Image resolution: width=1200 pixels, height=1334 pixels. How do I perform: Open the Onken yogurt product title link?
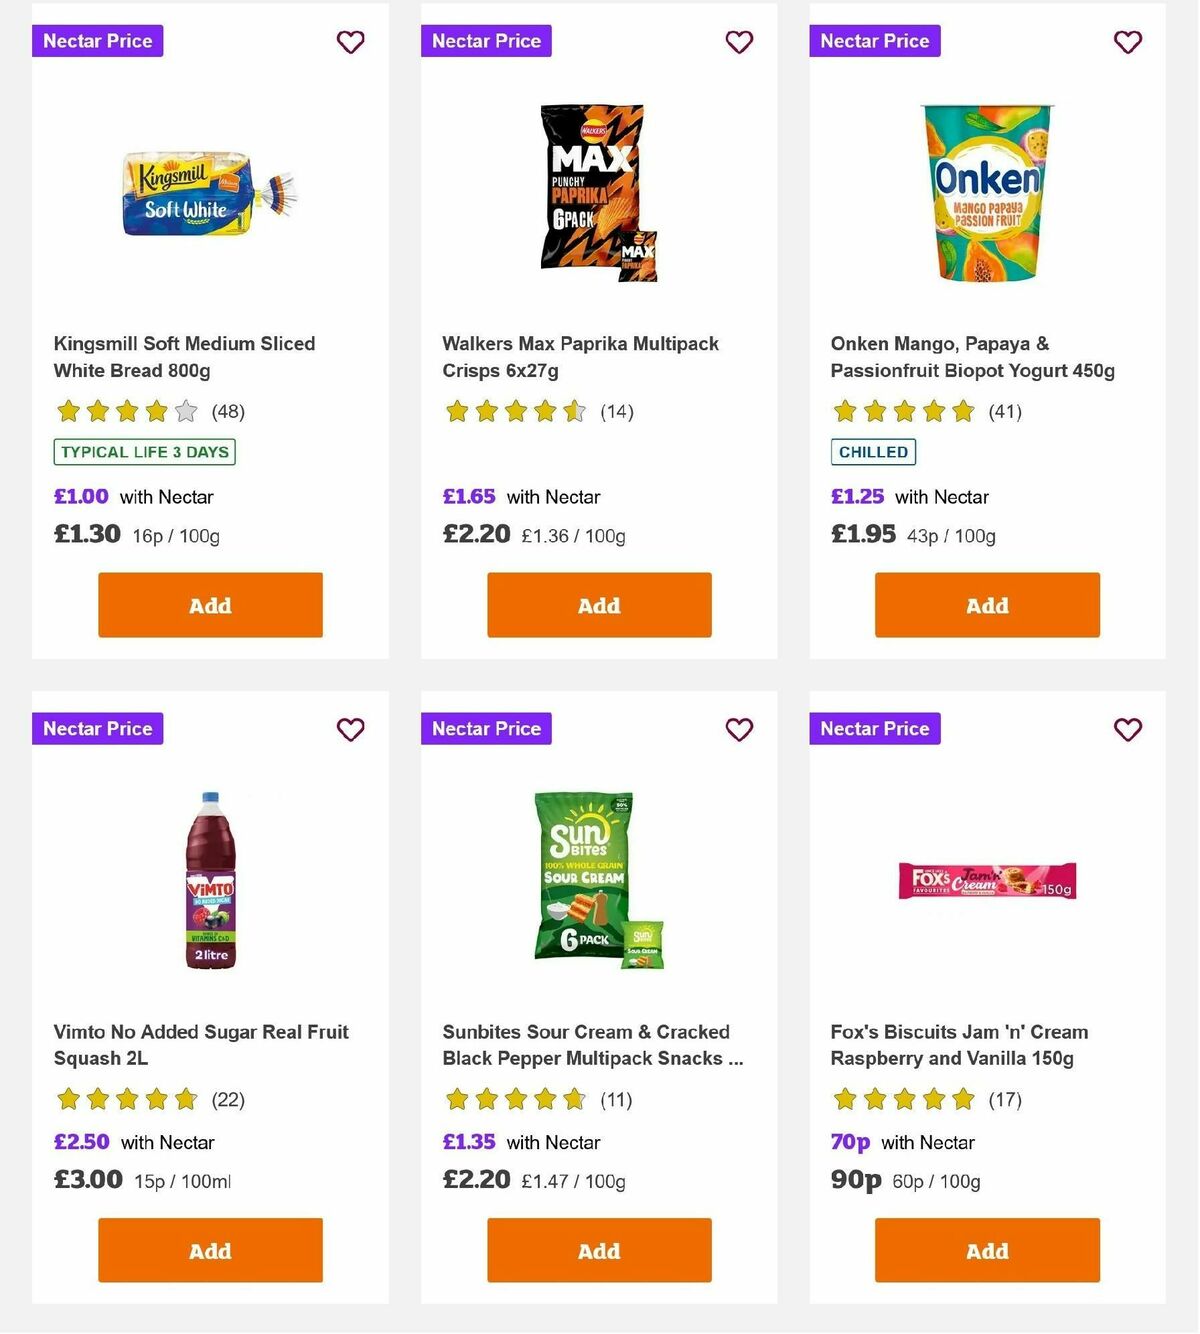972,356
